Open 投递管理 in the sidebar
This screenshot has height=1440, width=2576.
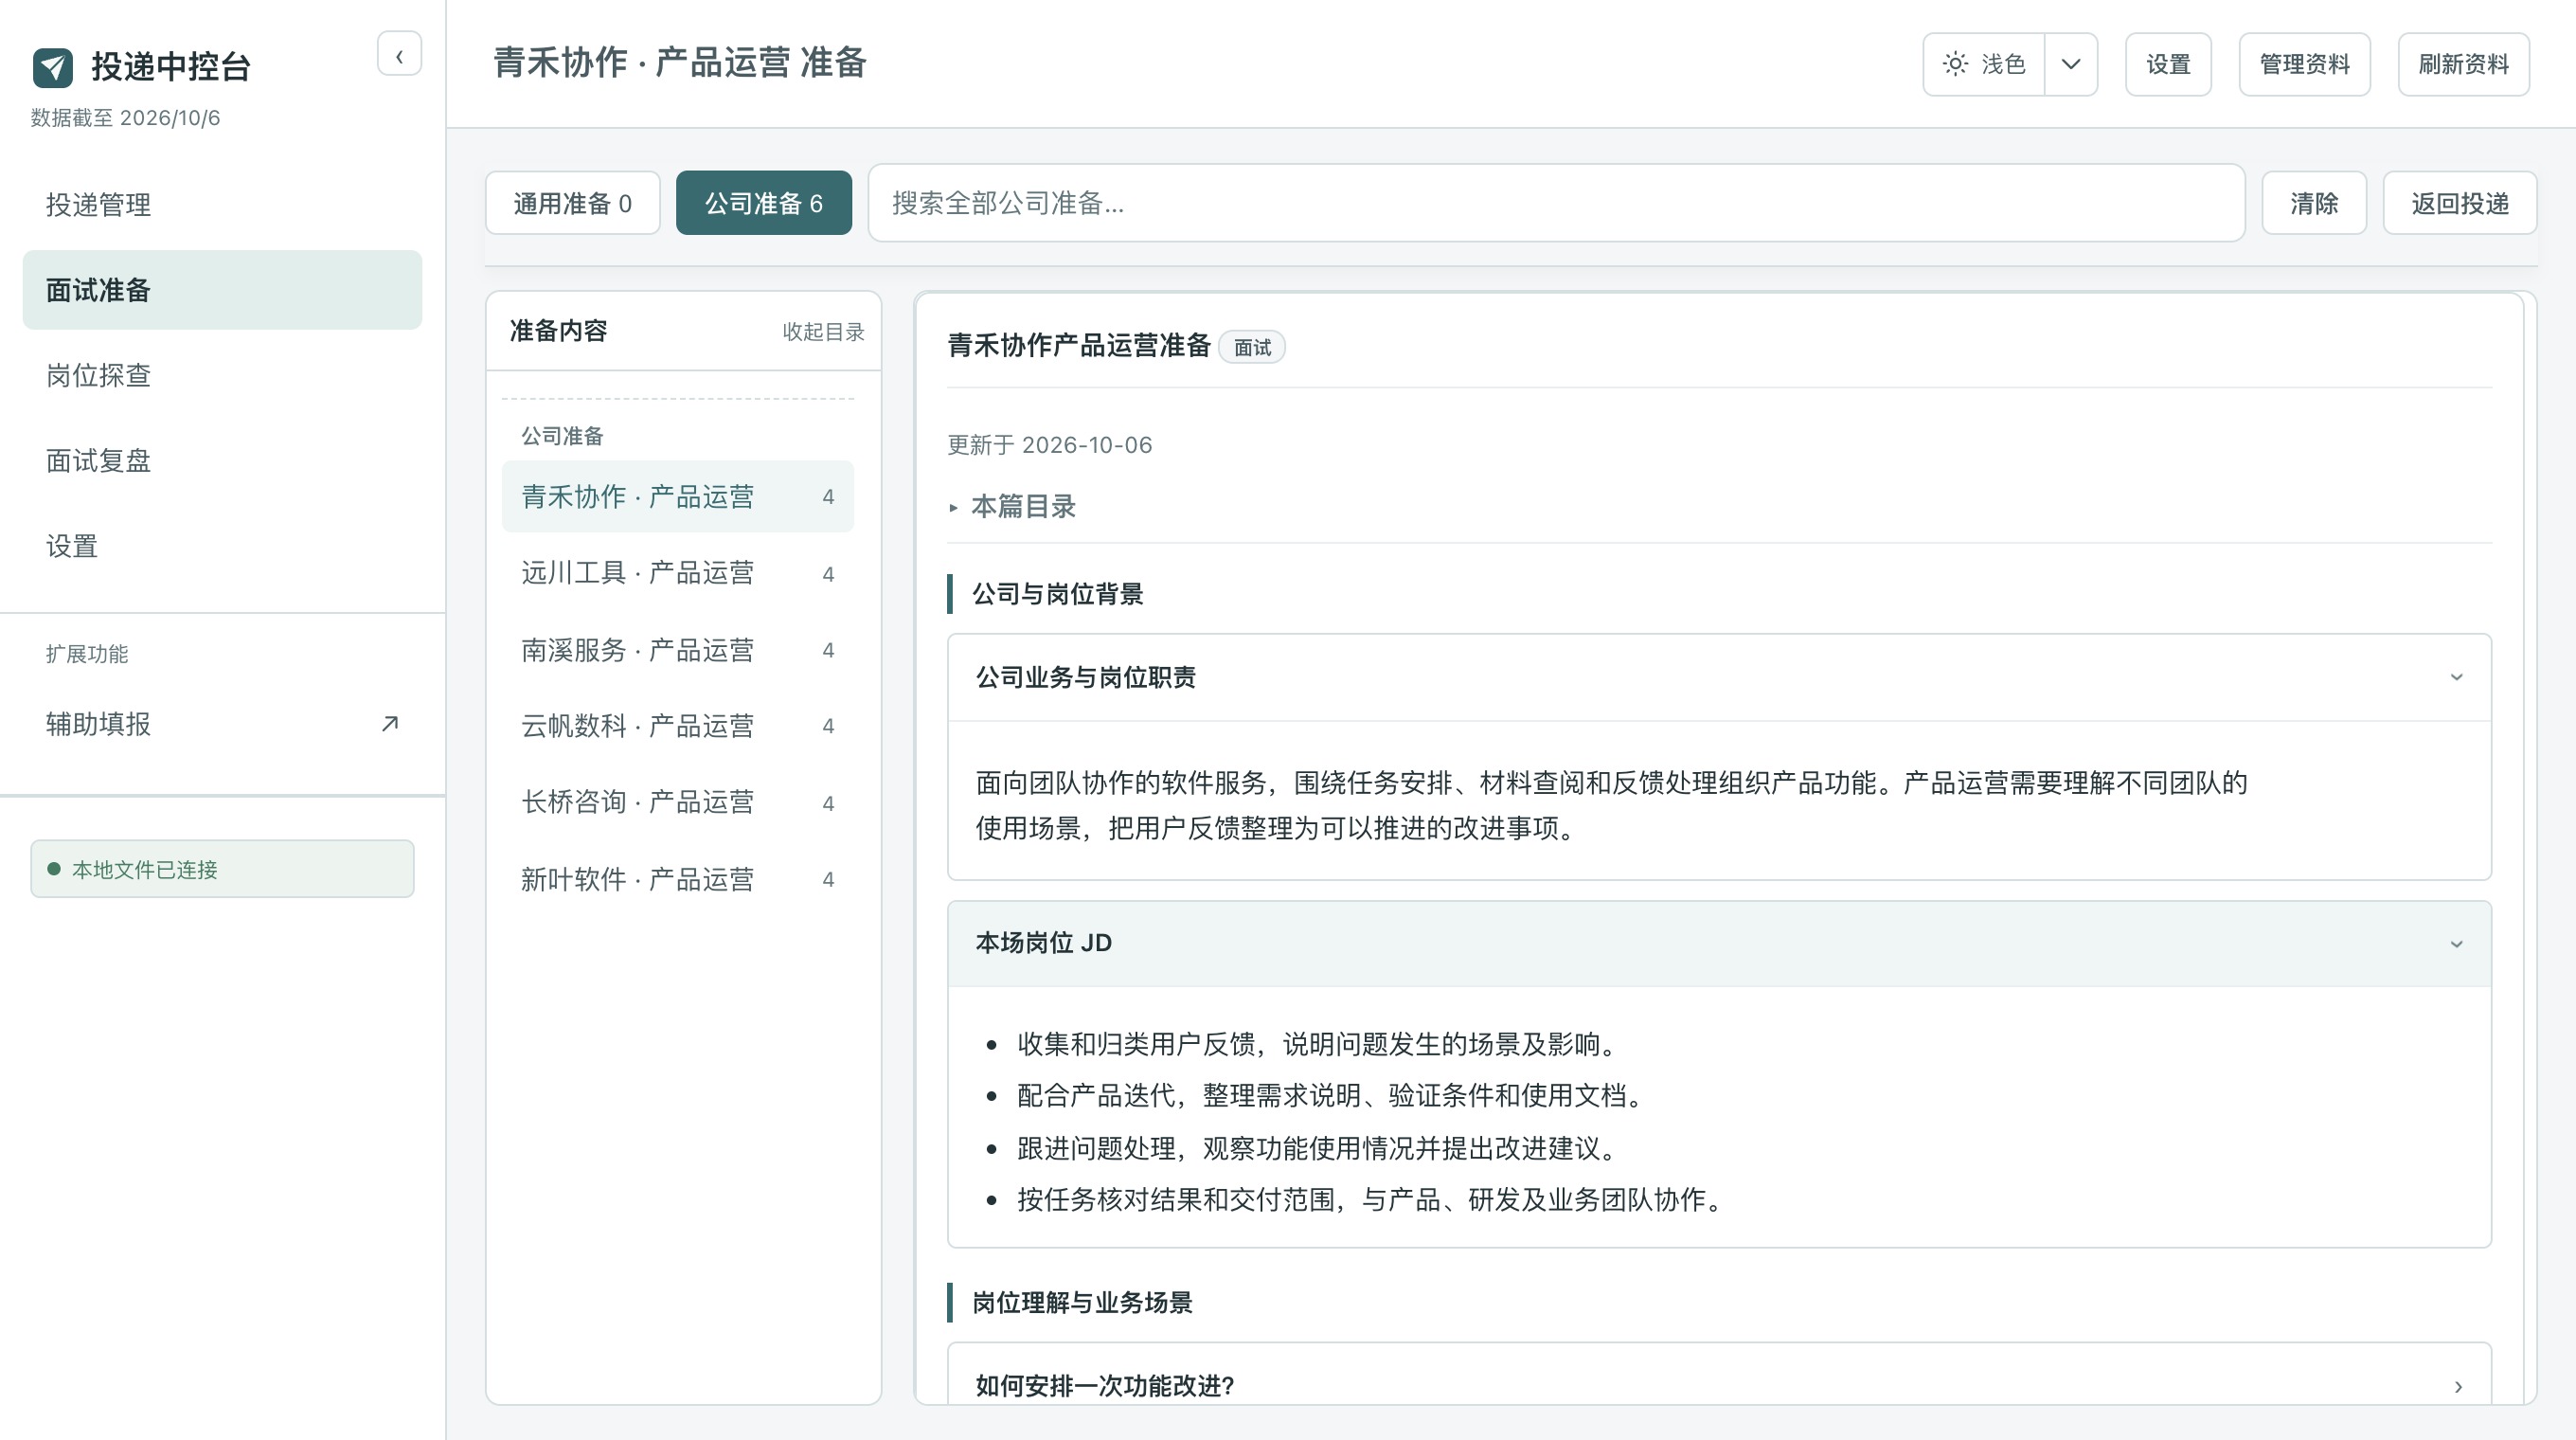pos(222,205)
